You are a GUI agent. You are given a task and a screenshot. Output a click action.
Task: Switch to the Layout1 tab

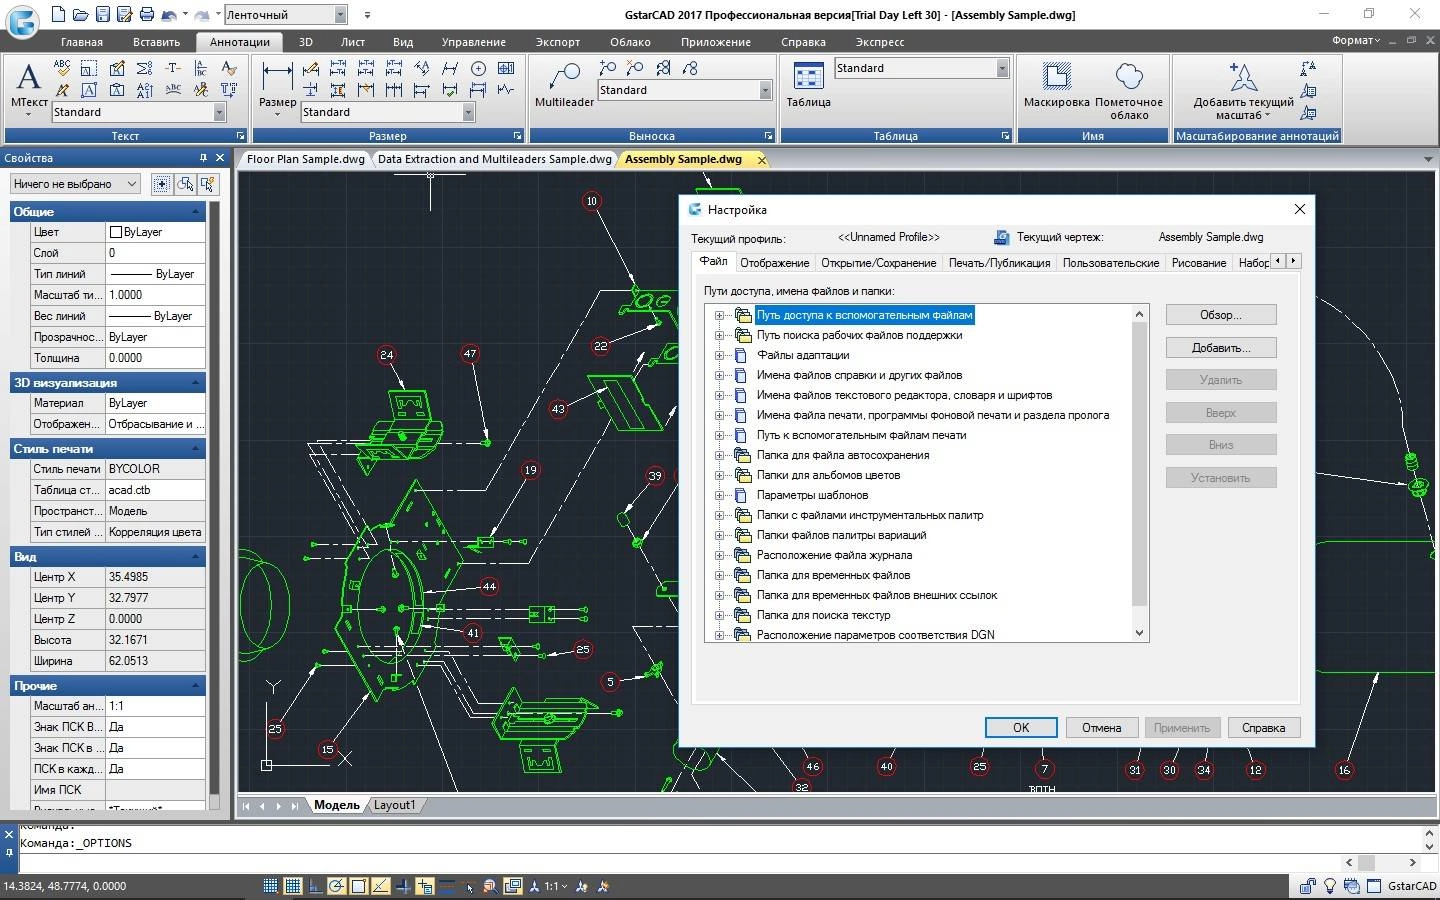(394, 805)
